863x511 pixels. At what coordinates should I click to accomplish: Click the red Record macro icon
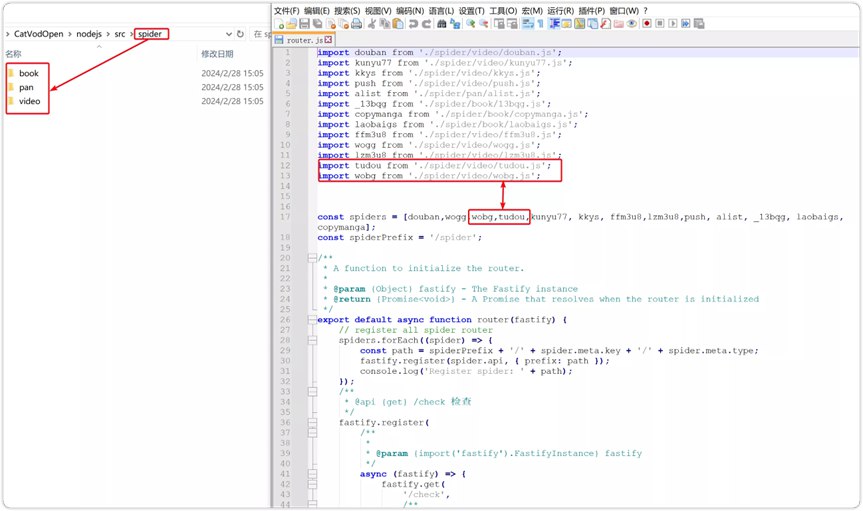tap(647, 24)
